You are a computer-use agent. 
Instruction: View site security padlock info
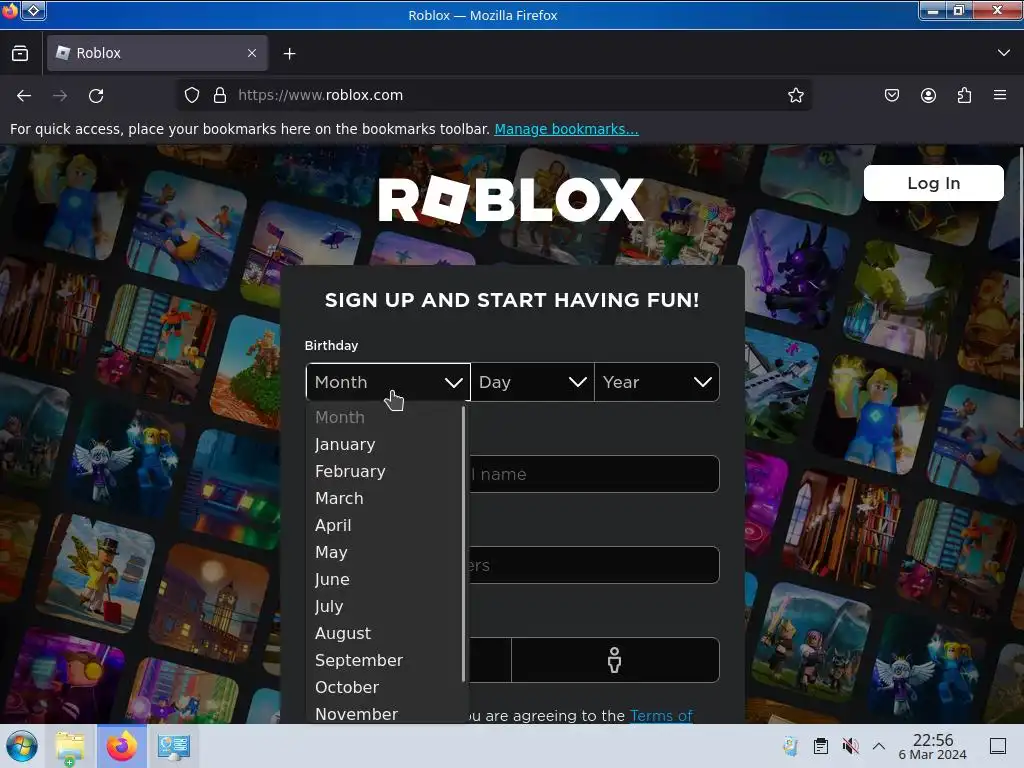(220, 95)
